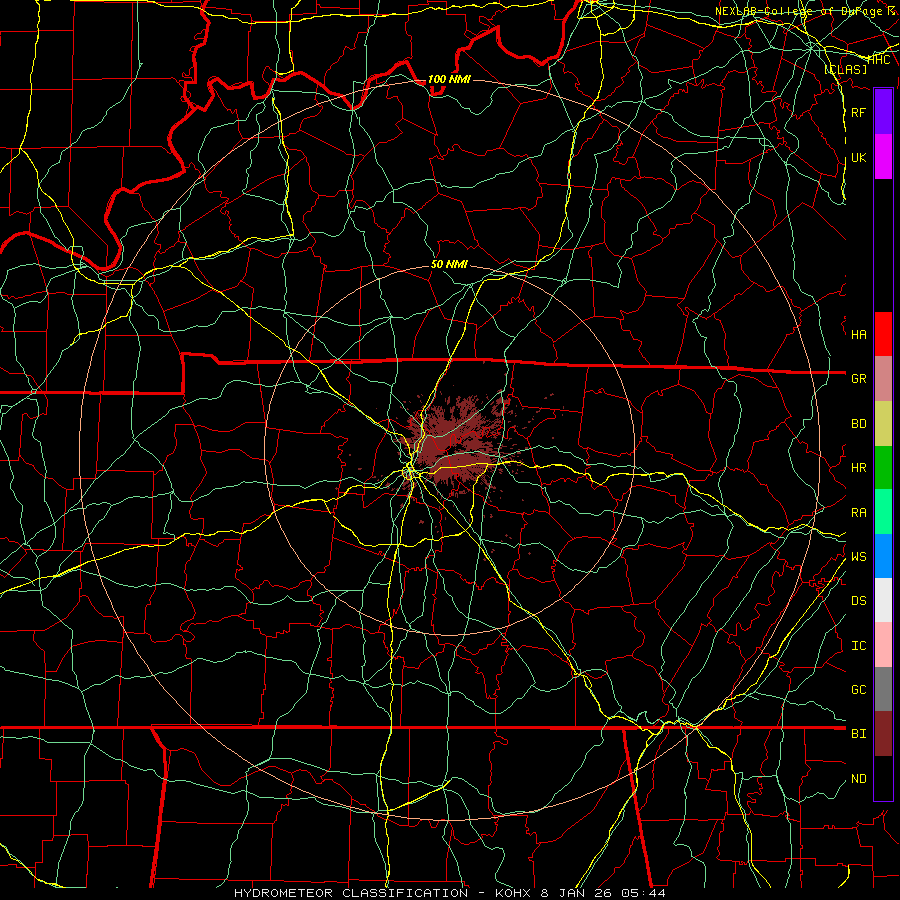Viewport: 900px width, 900px height.
Task: Click the RA legend text label
Action: pyautogui.click(x=858, y=512)
